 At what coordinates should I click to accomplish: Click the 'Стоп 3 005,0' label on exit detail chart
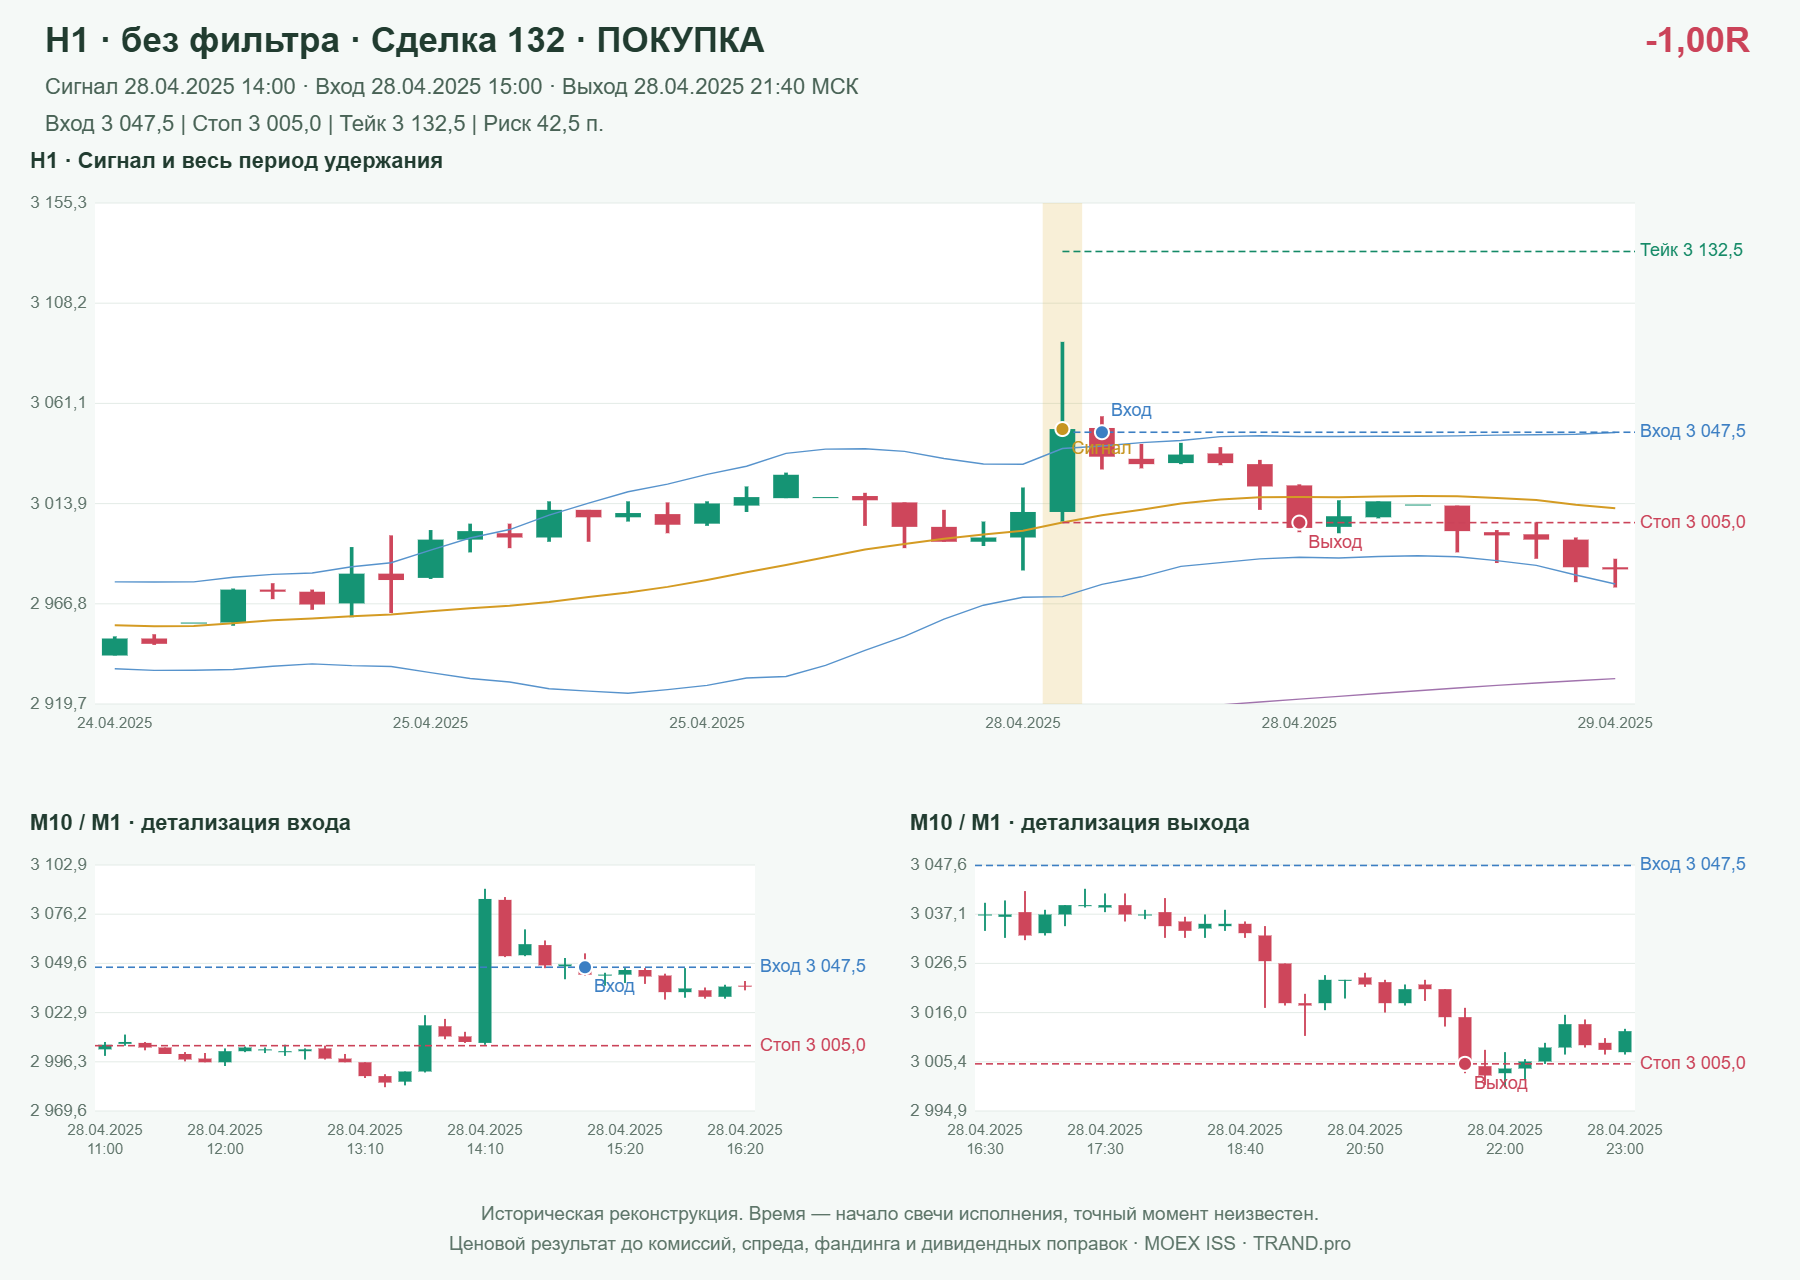[1693, 1063]
